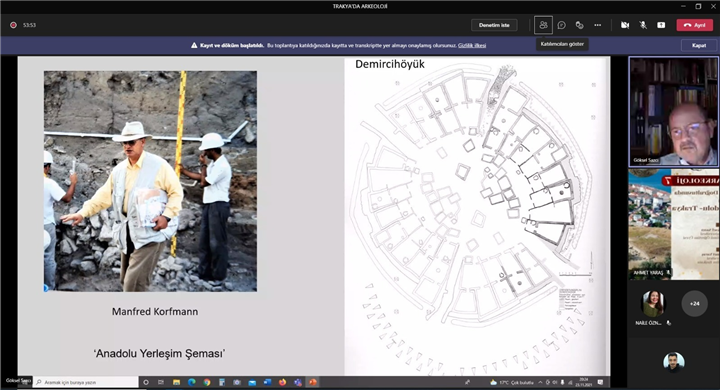Screen dimensions: 720x390
Task: Open the share content tray
Action: (661, 25)
